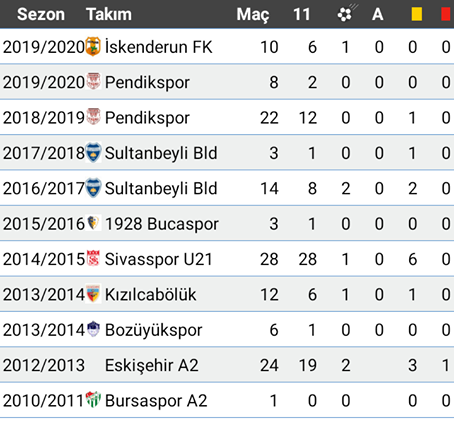Click the Sivasspor U21 club crest
The height and width of the screenshot is (443, 454).
93,258
